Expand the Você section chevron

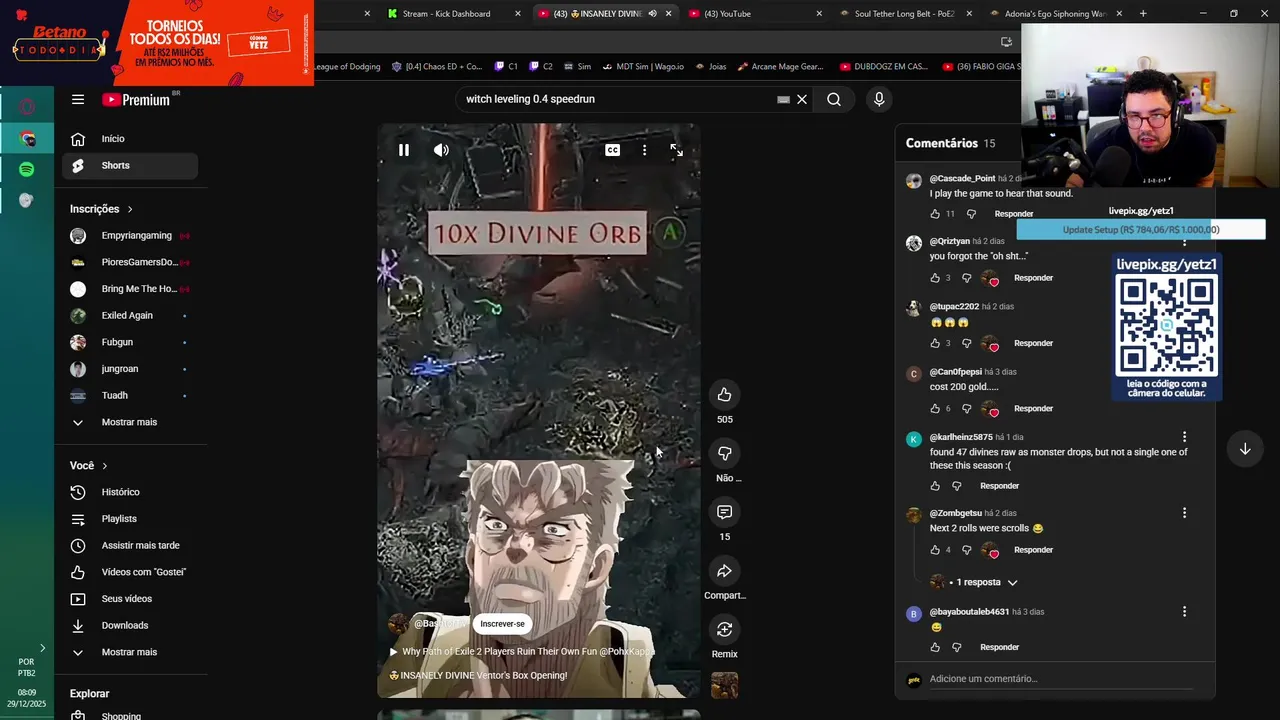104,466
